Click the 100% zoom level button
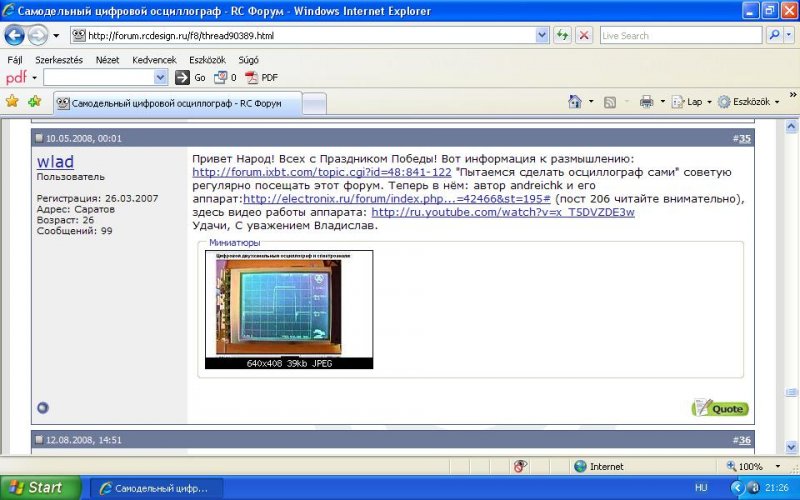This screenshot has width=800, height=500. point(744,466)
